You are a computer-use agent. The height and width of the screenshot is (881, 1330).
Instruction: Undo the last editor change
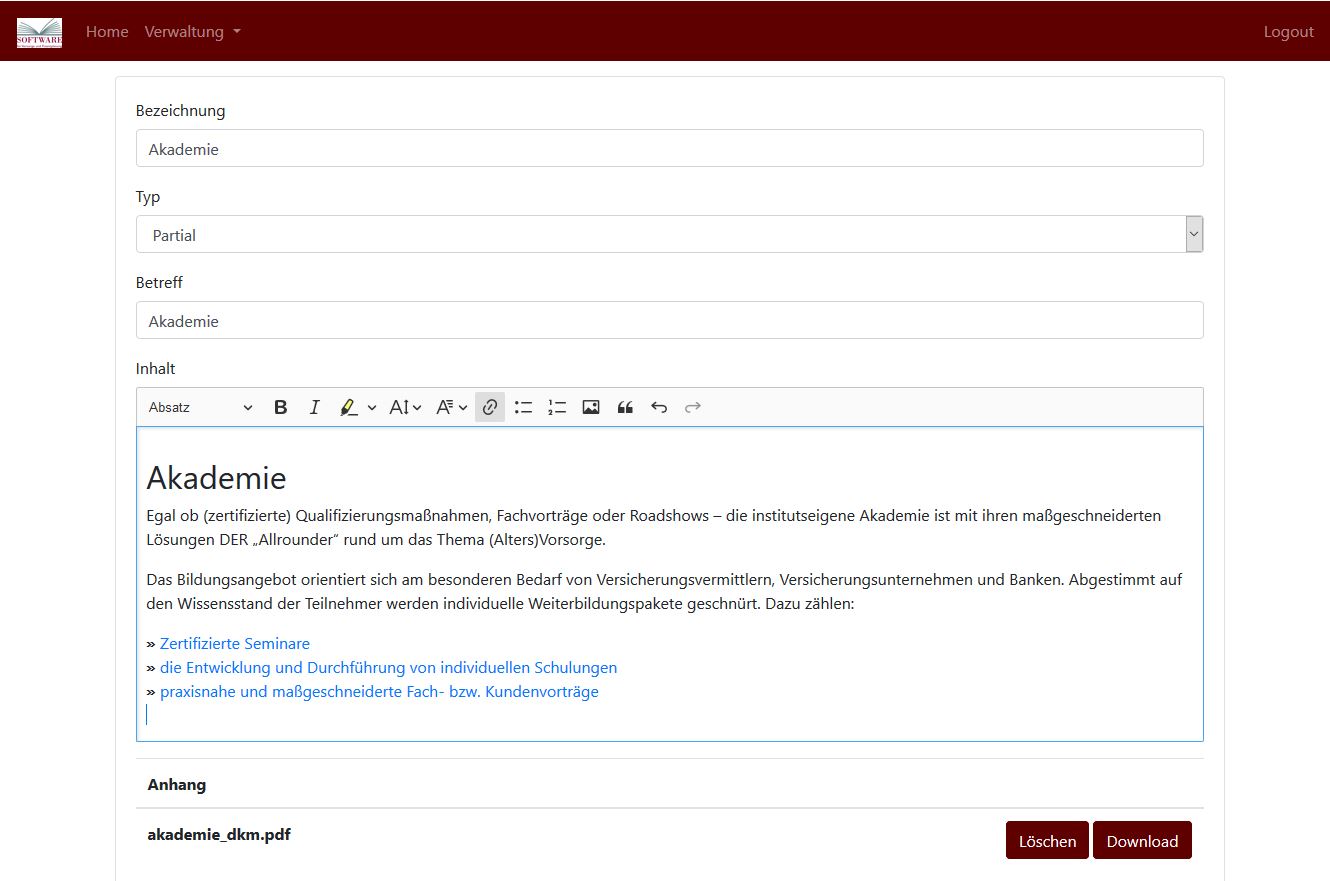659,407
